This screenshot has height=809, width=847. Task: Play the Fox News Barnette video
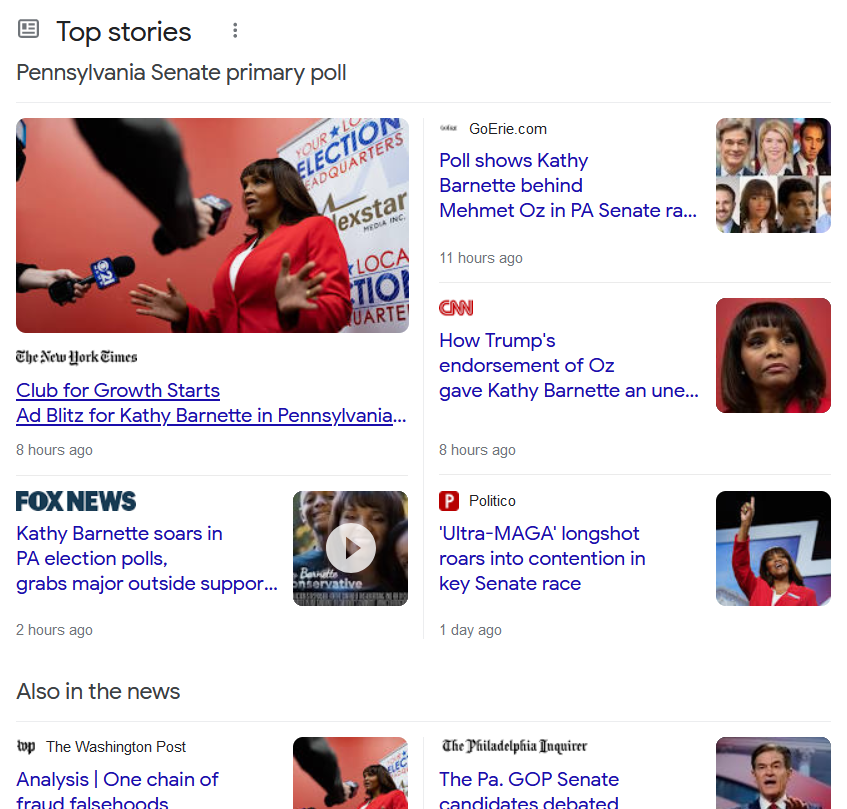[x=351, y=548]
